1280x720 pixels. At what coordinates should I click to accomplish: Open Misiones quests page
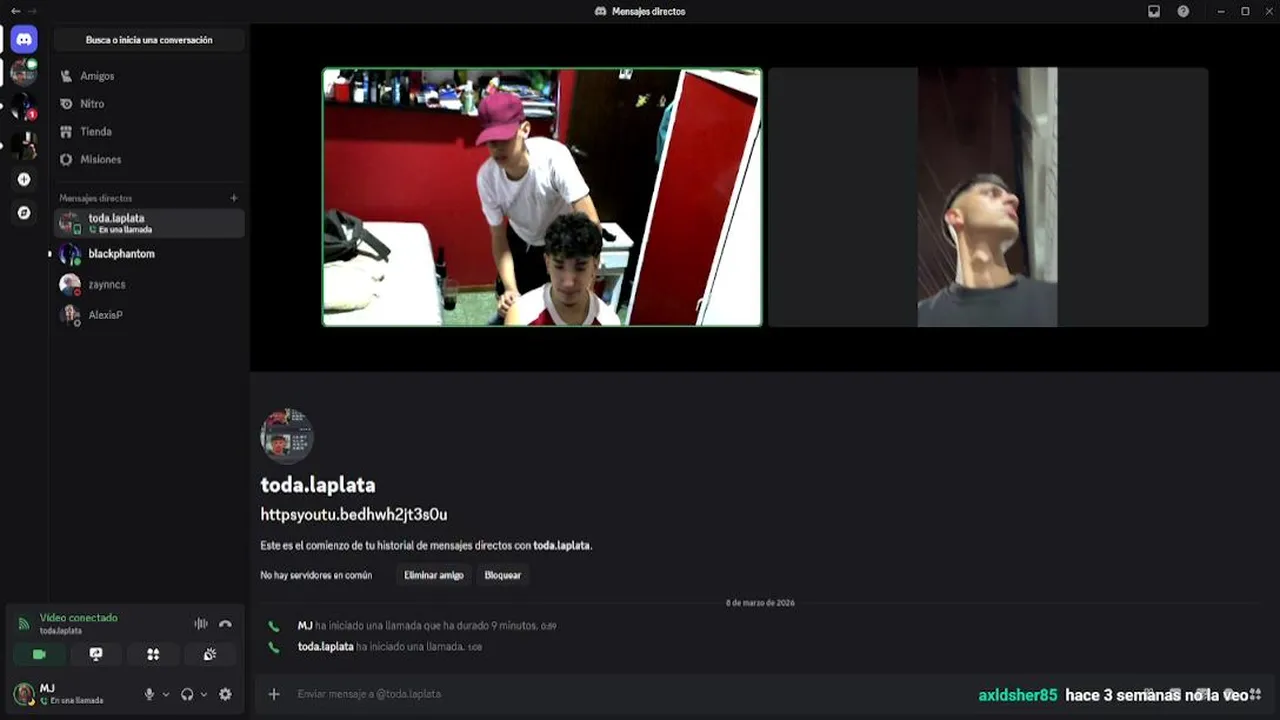[x=148, y=160]
